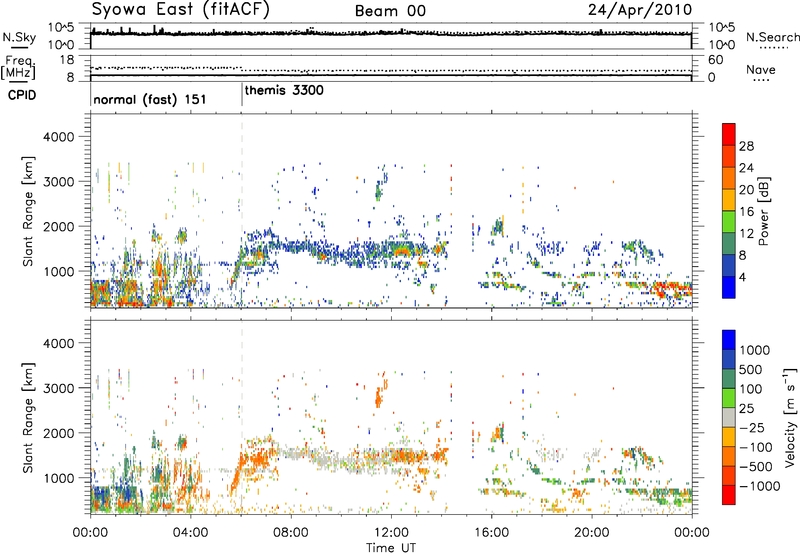Click the -100 label on Velocity colorbar
The height and width of the screenshot is (554, 800).
756,447
